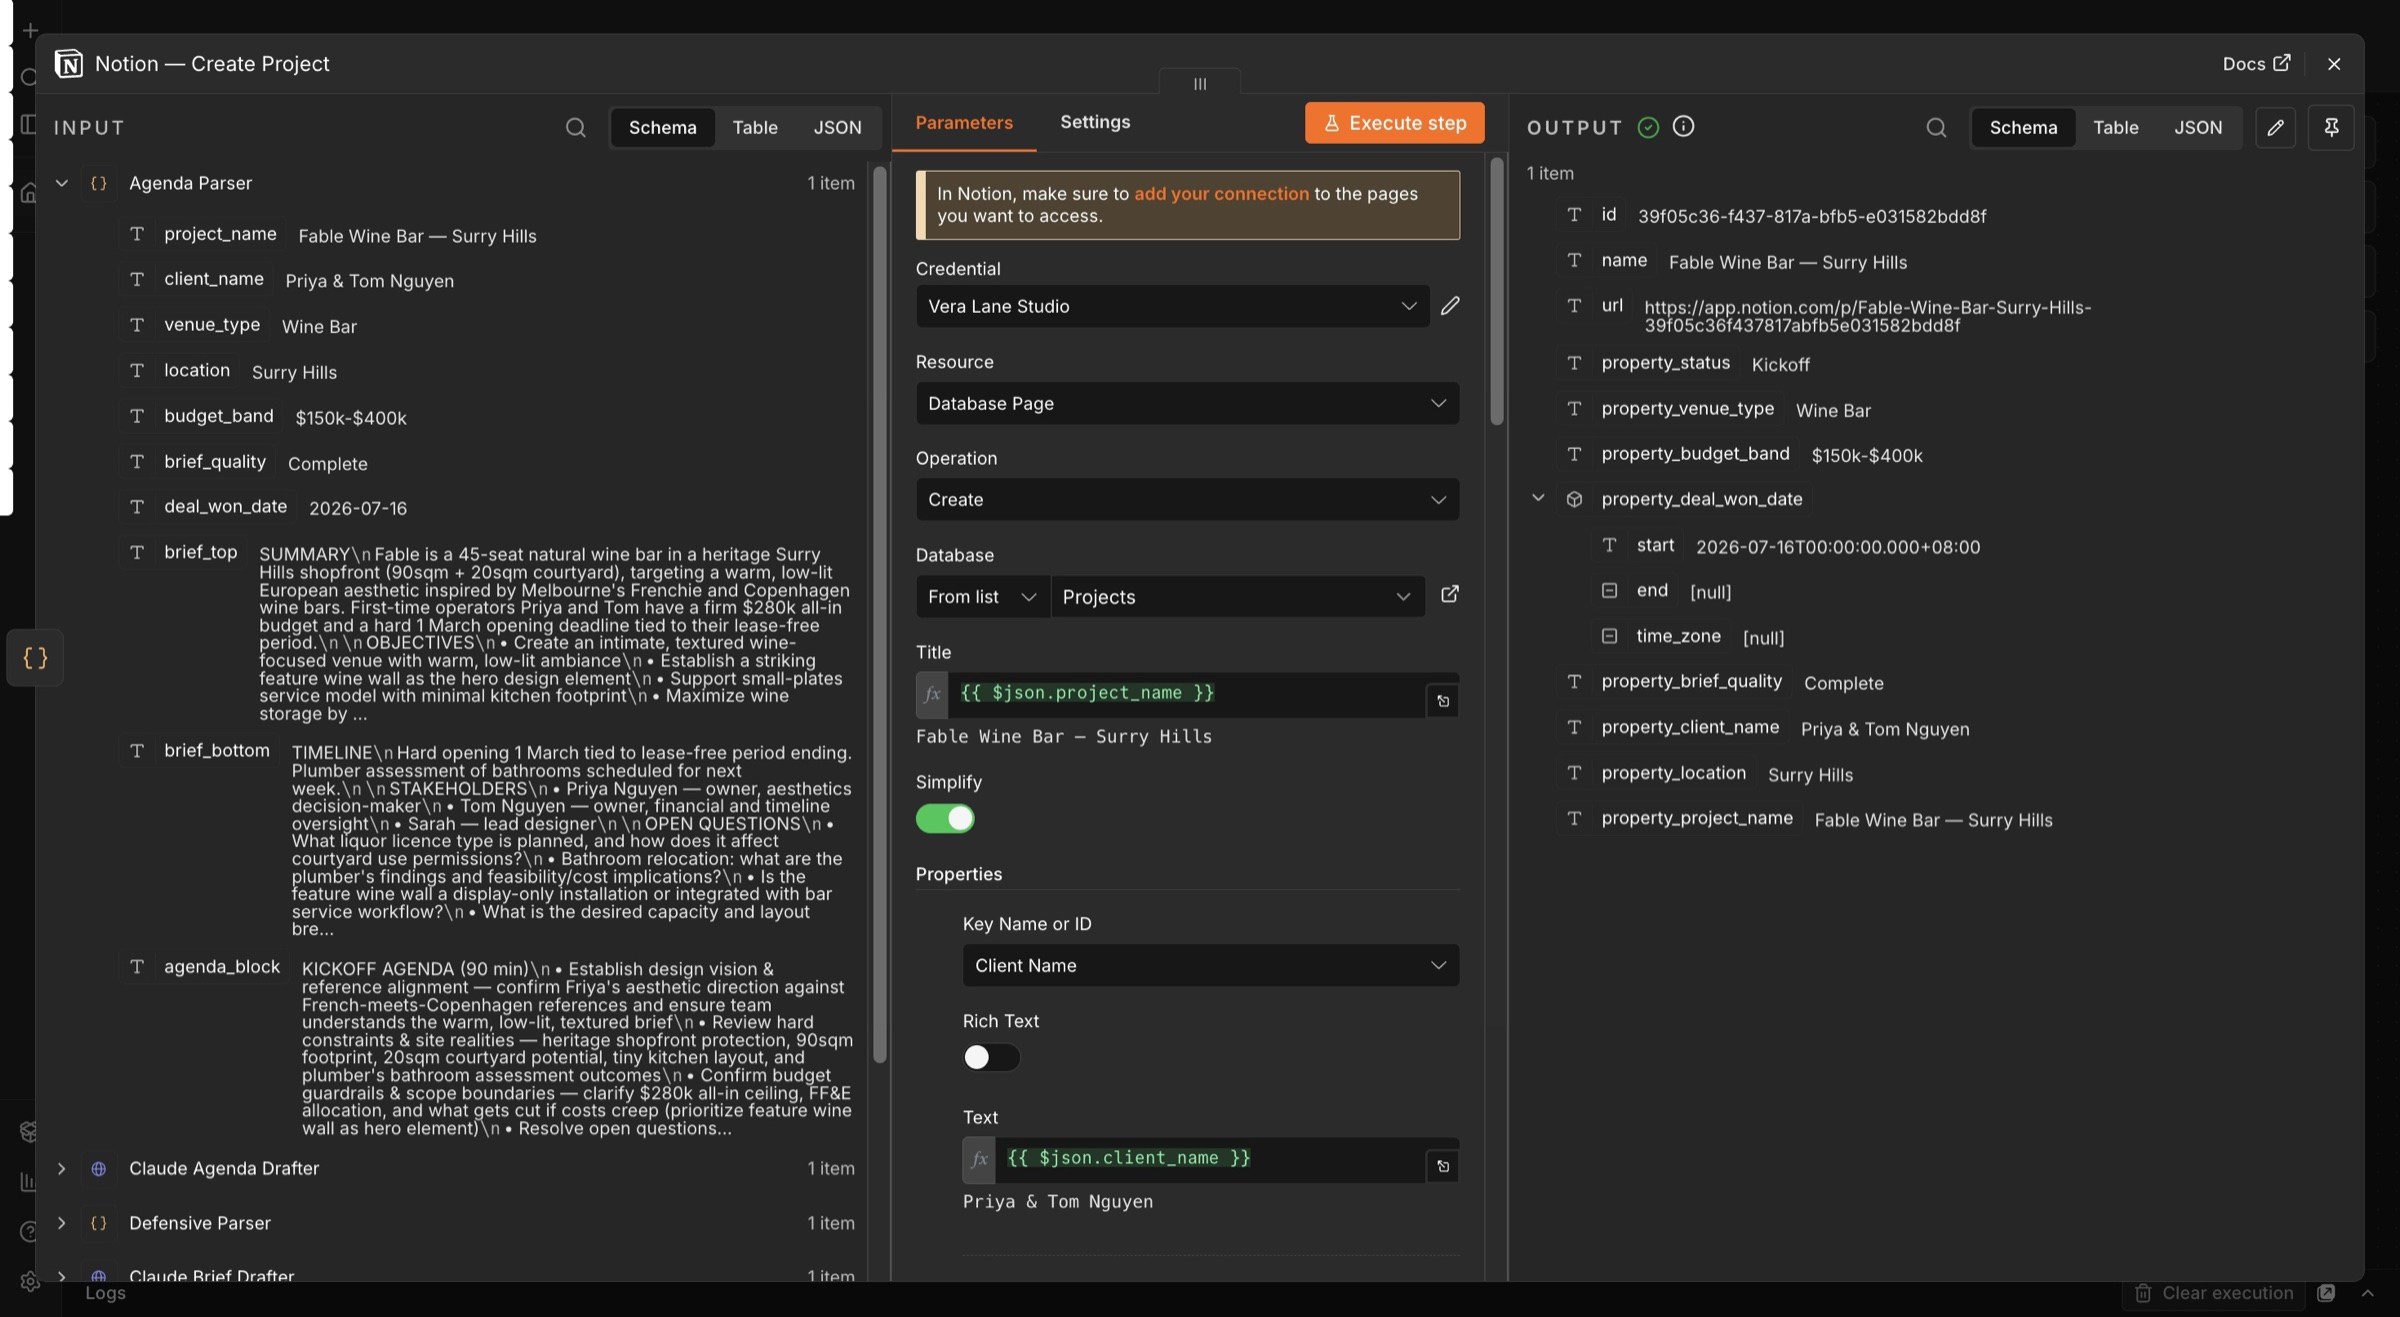Click the fx icon beside Title field
The image size is (2400, 1317).
pos(932,694)
